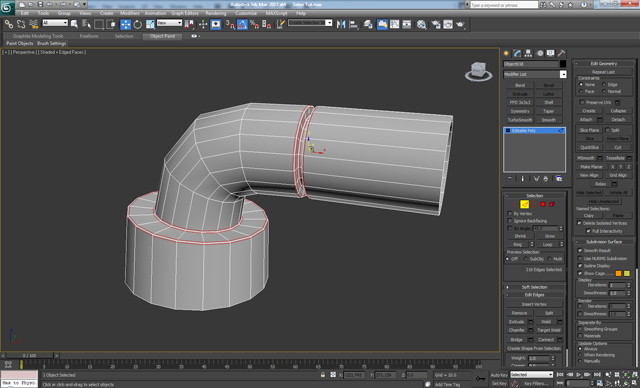Toggle the Isoline Display checkbox
This screenshot has height=388, width=640.
(580, 266)
